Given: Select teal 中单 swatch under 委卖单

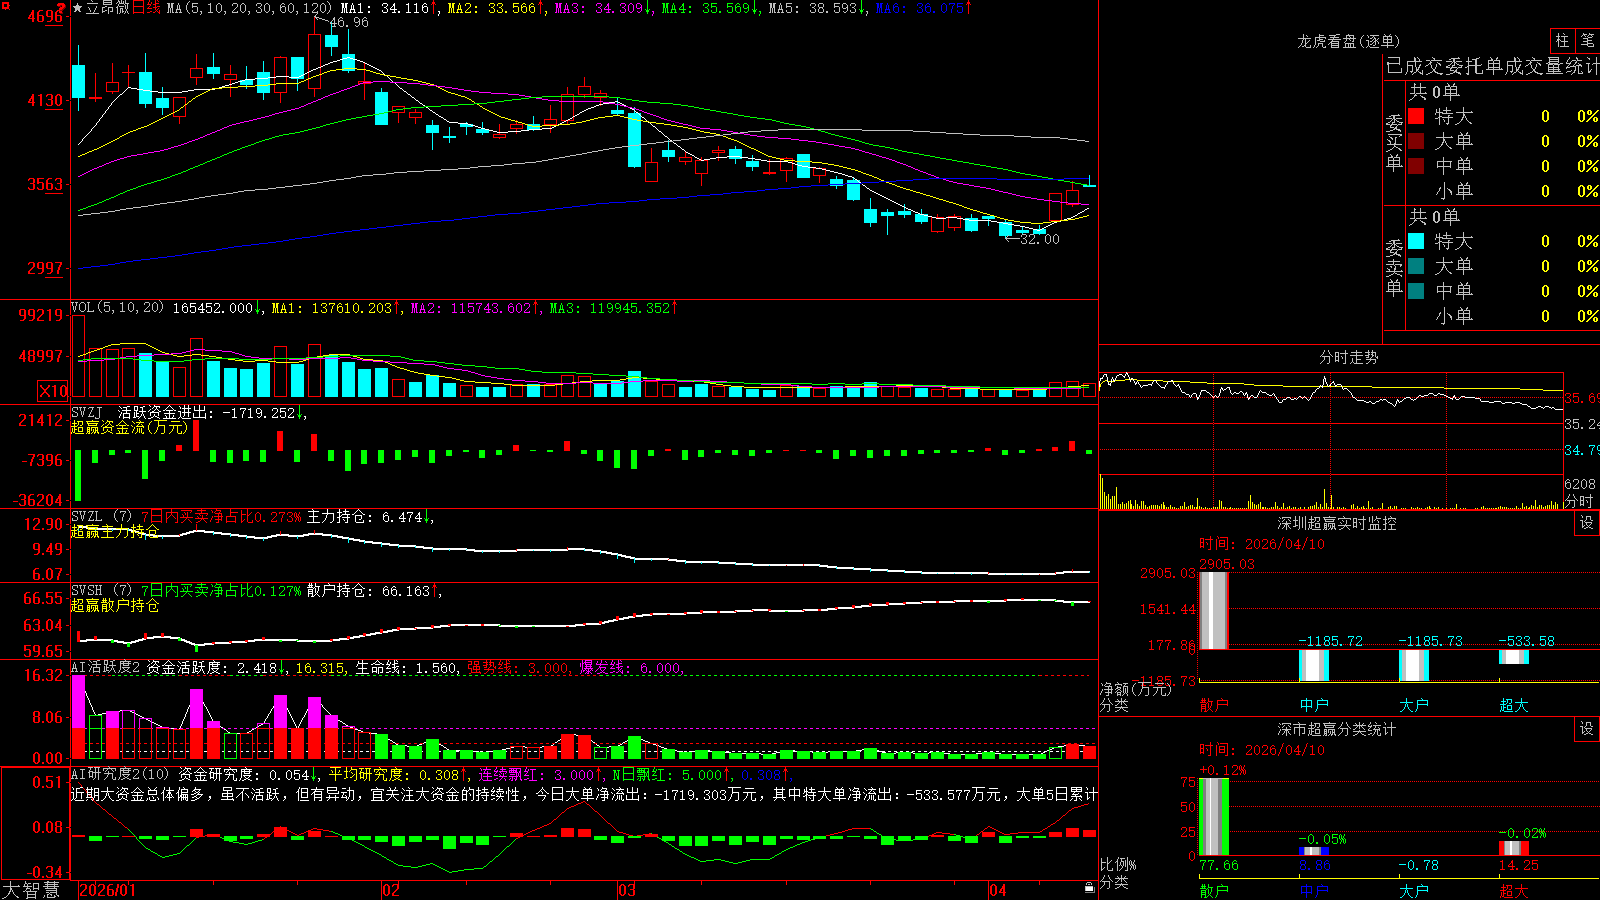Looking at the screenshot, I should click(x=1416, y=291).
